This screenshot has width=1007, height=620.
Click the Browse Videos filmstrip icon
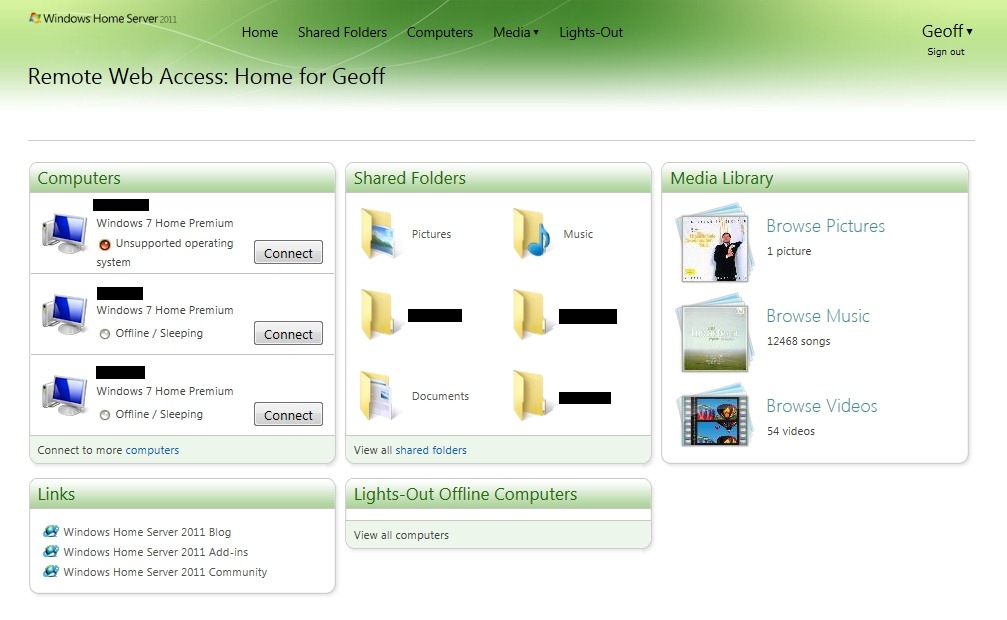click(x=712, y=419)
